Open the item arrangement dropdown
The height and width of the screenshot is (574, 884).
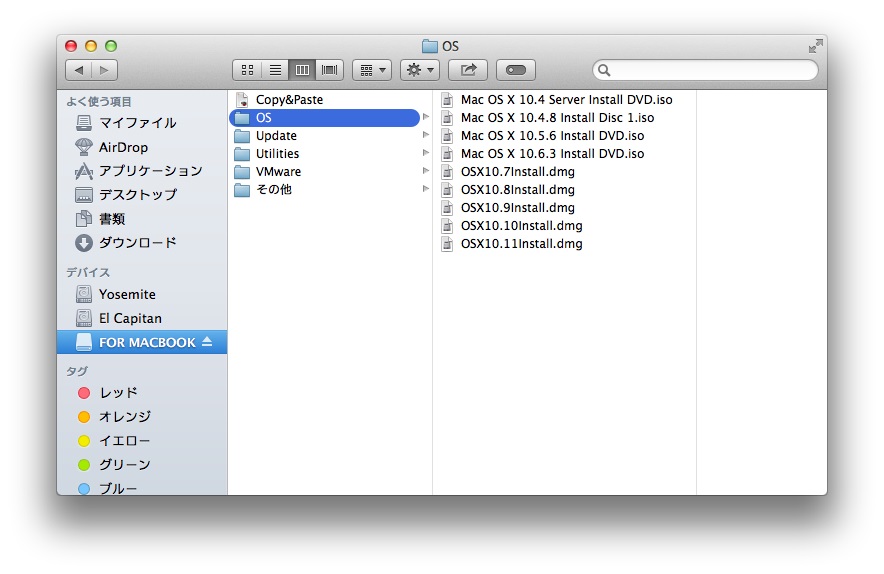point(372,70)
